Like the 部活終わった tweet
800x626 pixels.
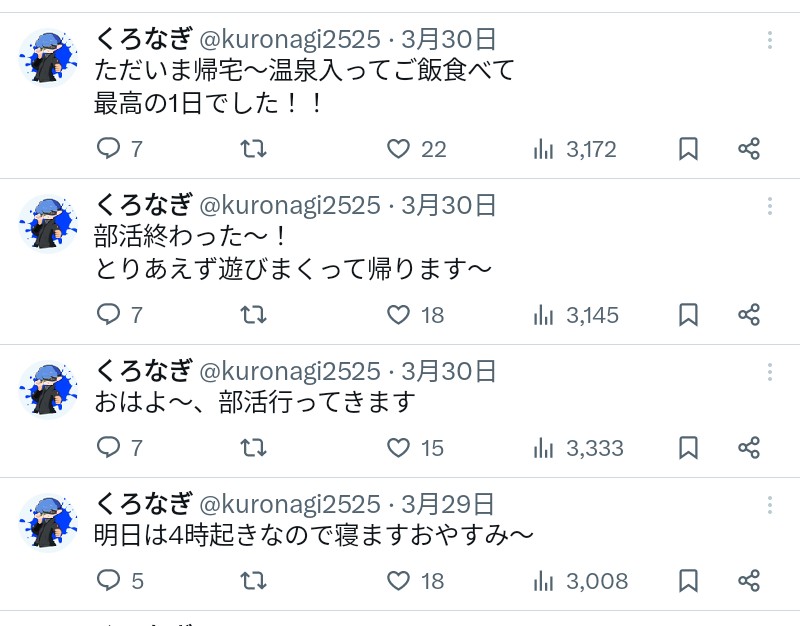point(399,315)
